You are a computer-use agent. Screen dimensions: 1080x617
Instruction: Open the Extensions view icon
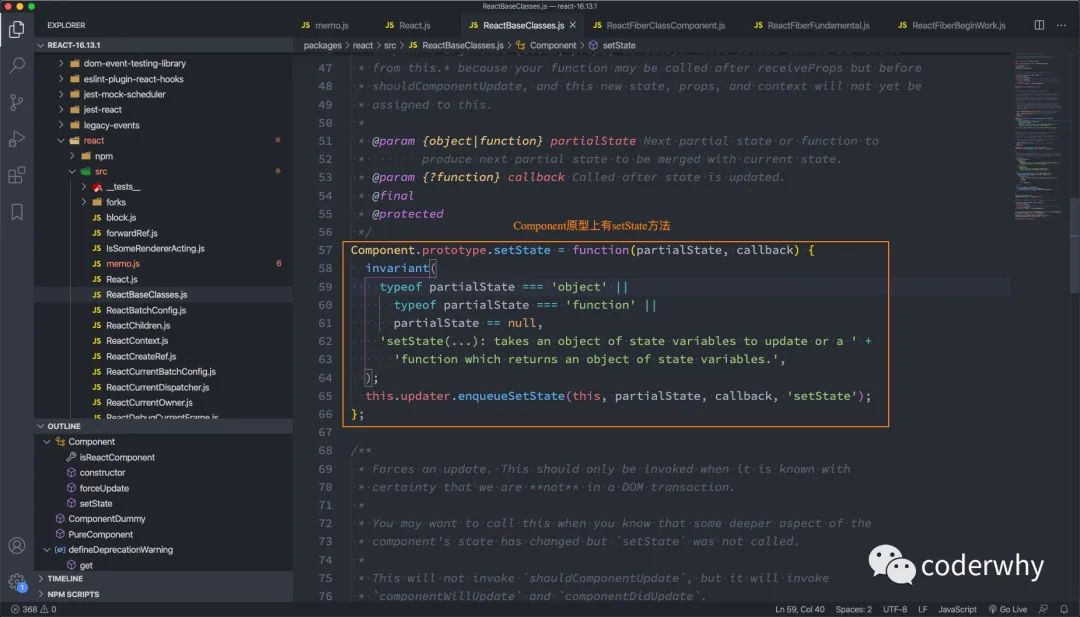17,175
